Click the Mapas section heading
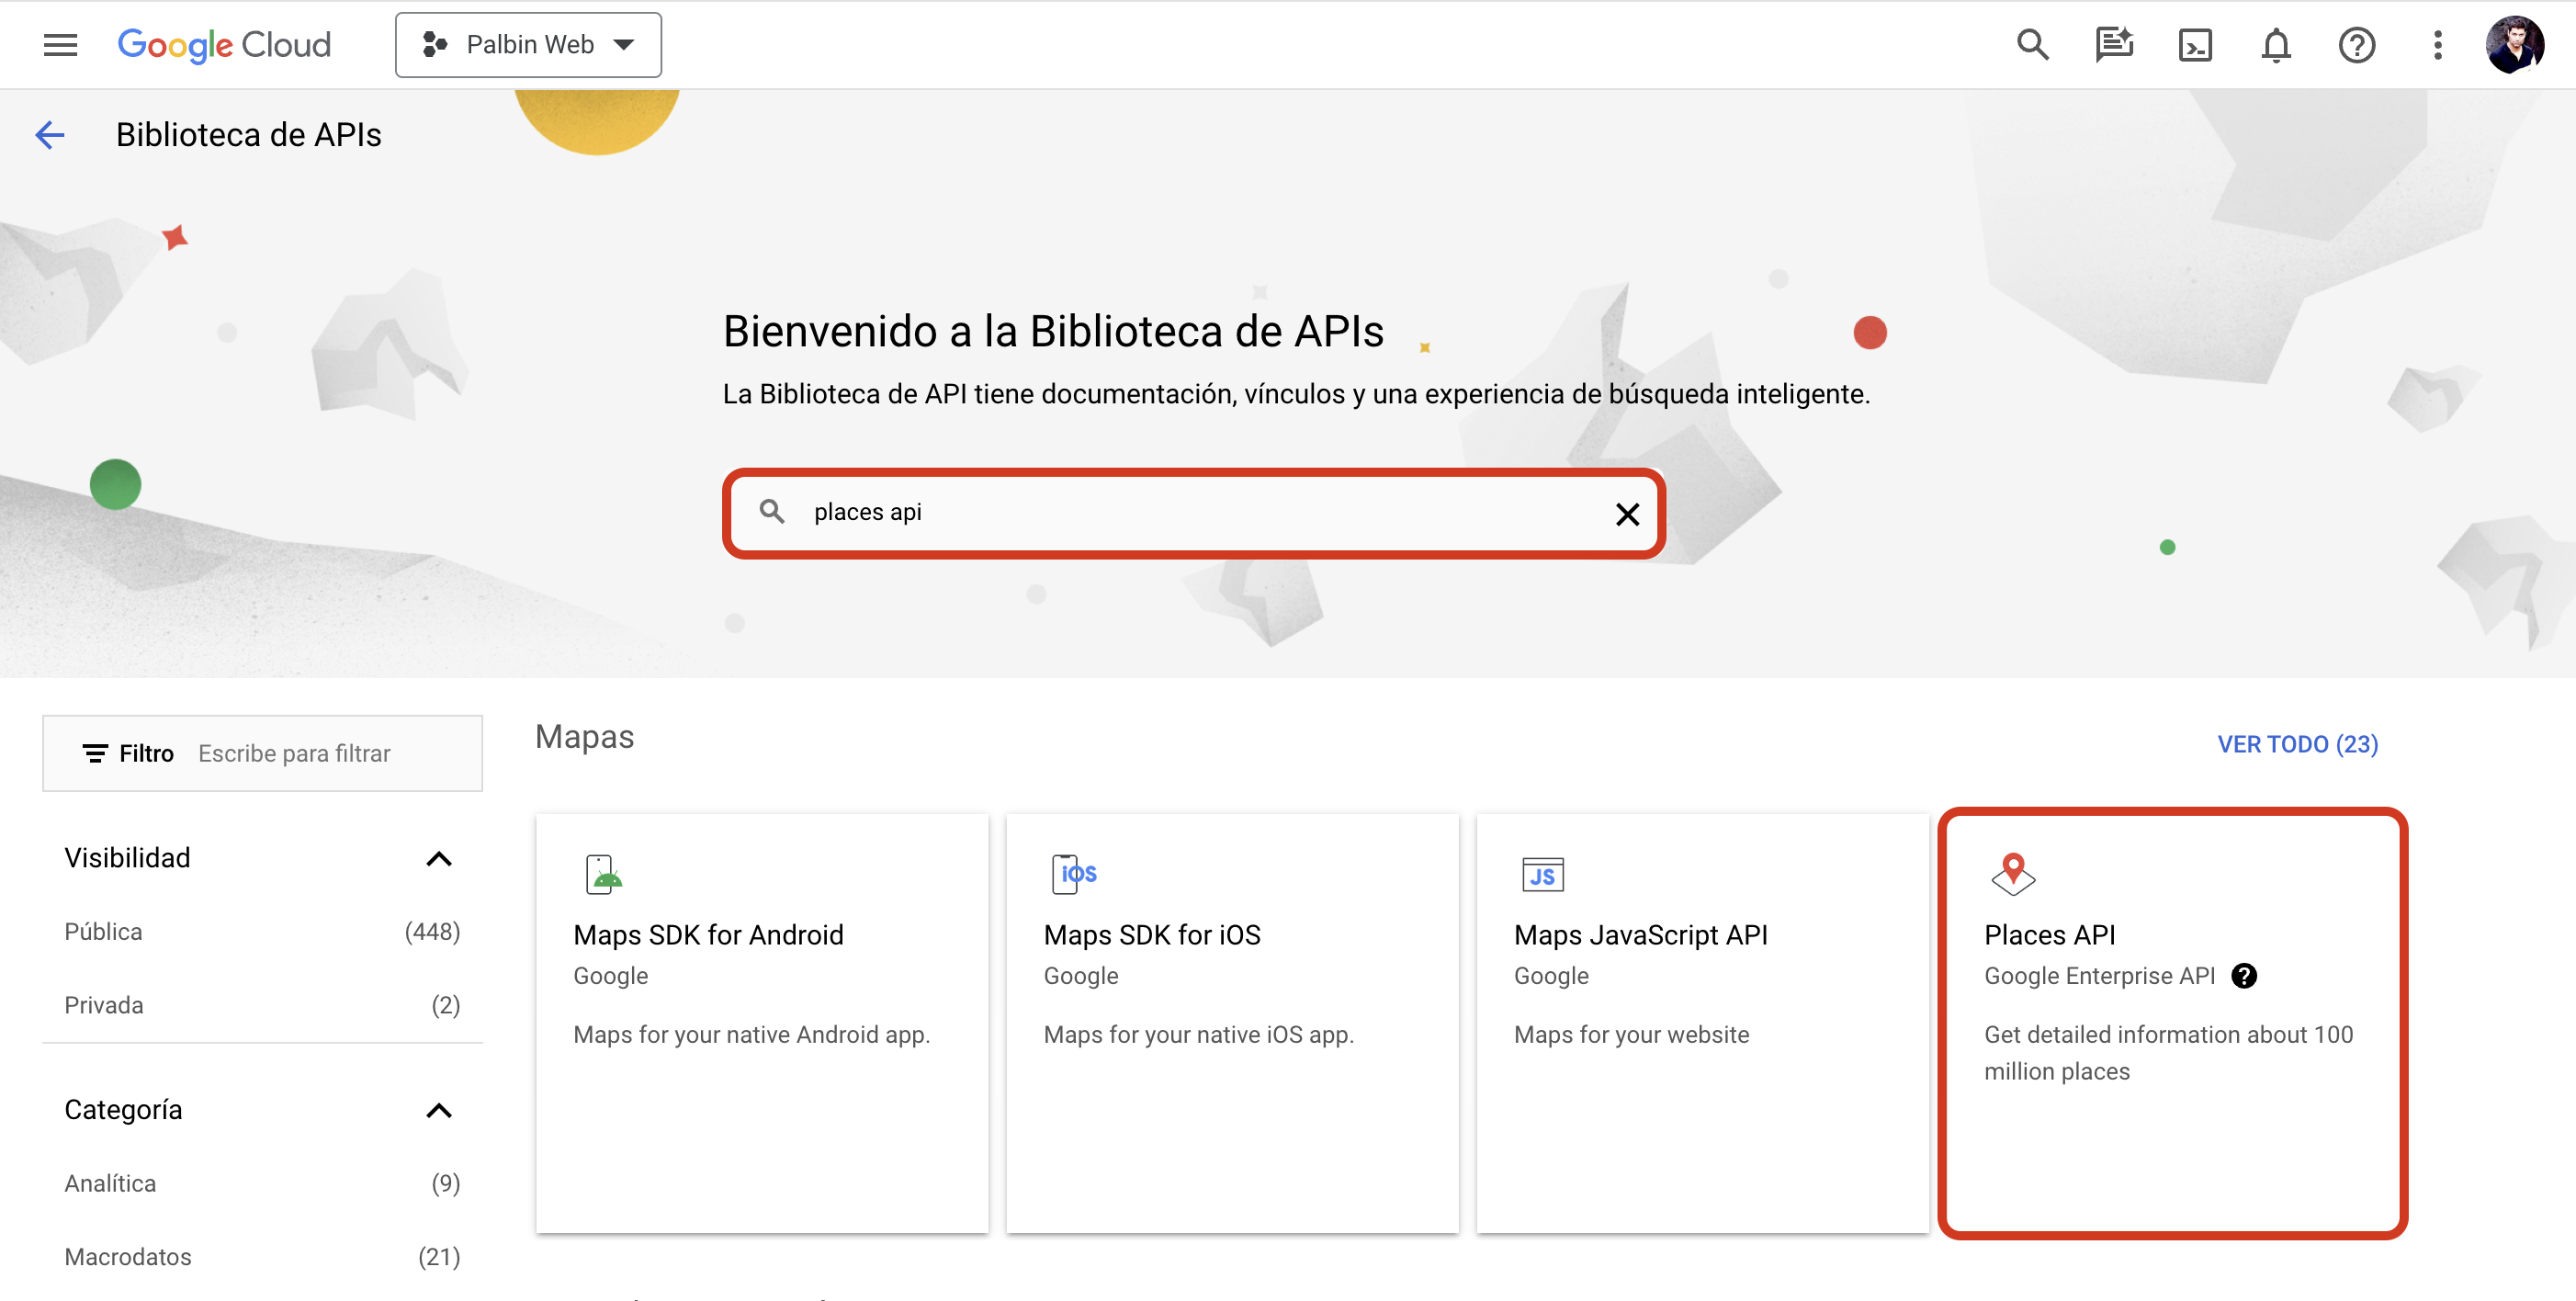This screenshot has width=2576, height=1301. click(x=584, y=737)
